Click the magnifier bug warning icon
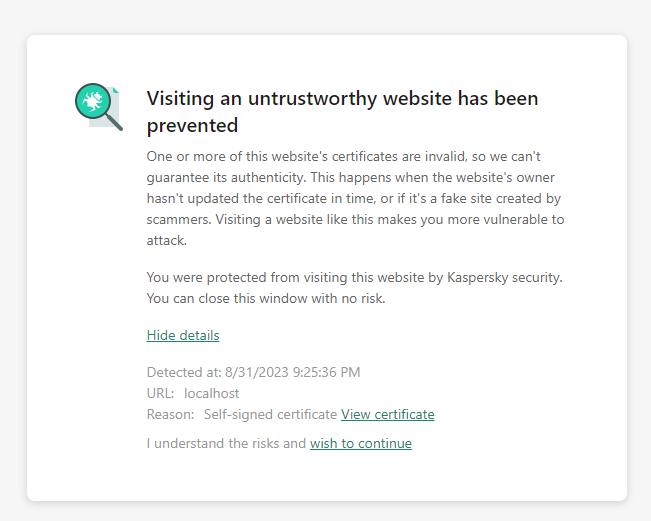651x521 pixels. pyautogui.click(x=93, y=102)
